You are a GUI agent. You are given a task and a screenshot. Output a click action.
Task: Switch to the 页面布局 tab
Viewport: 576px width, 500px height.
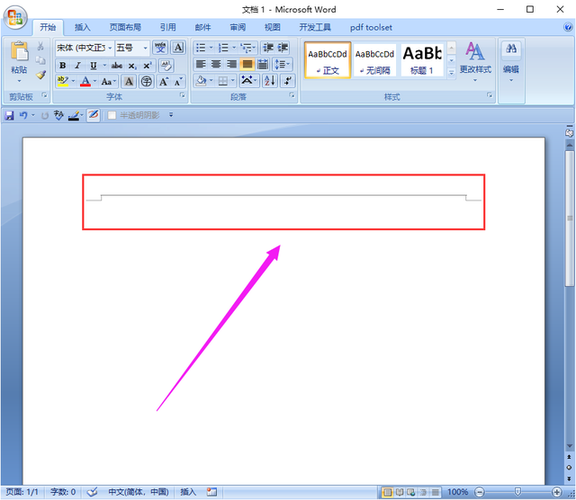(125, 27)
